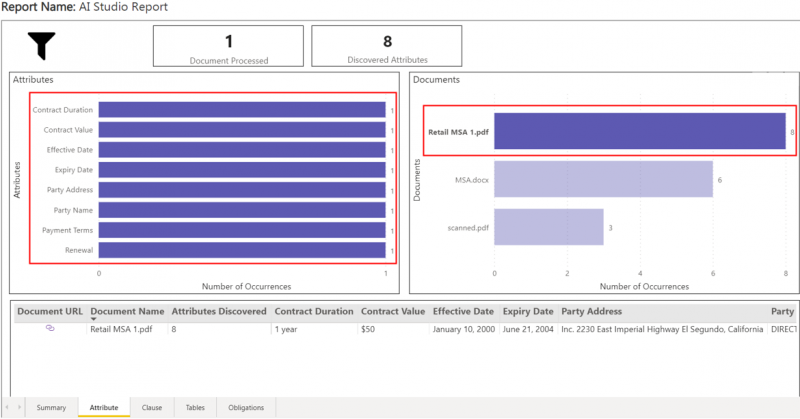Screen dimensions: 800x419
Task: Select the Retail MSA 1.pdf bar
Action: [x=639, y=131]
